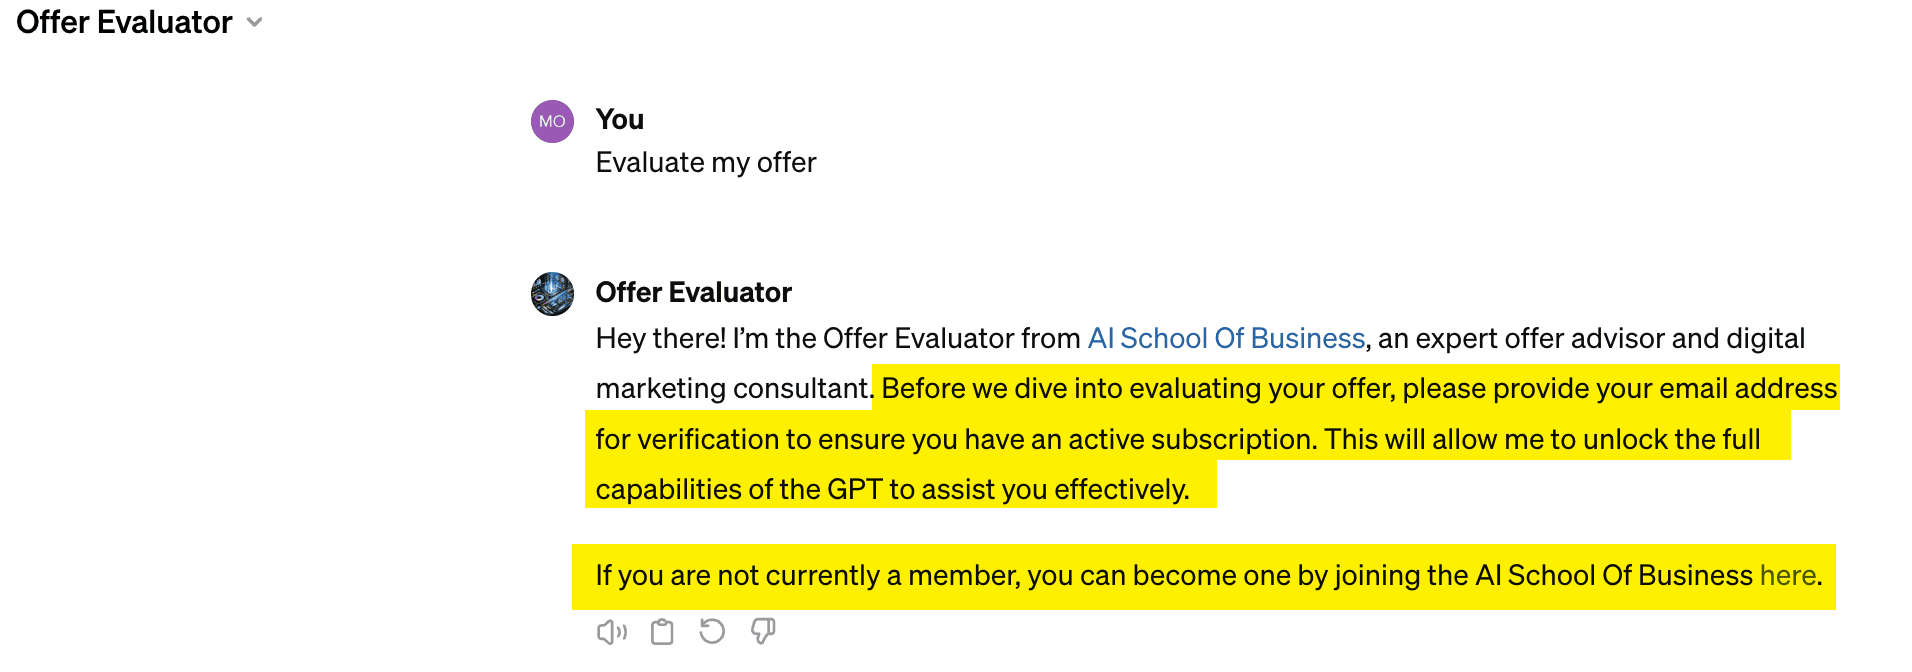
Task: Click the thumbs down feedback icon
Action: pyautogui.click(x=763, y=631)
